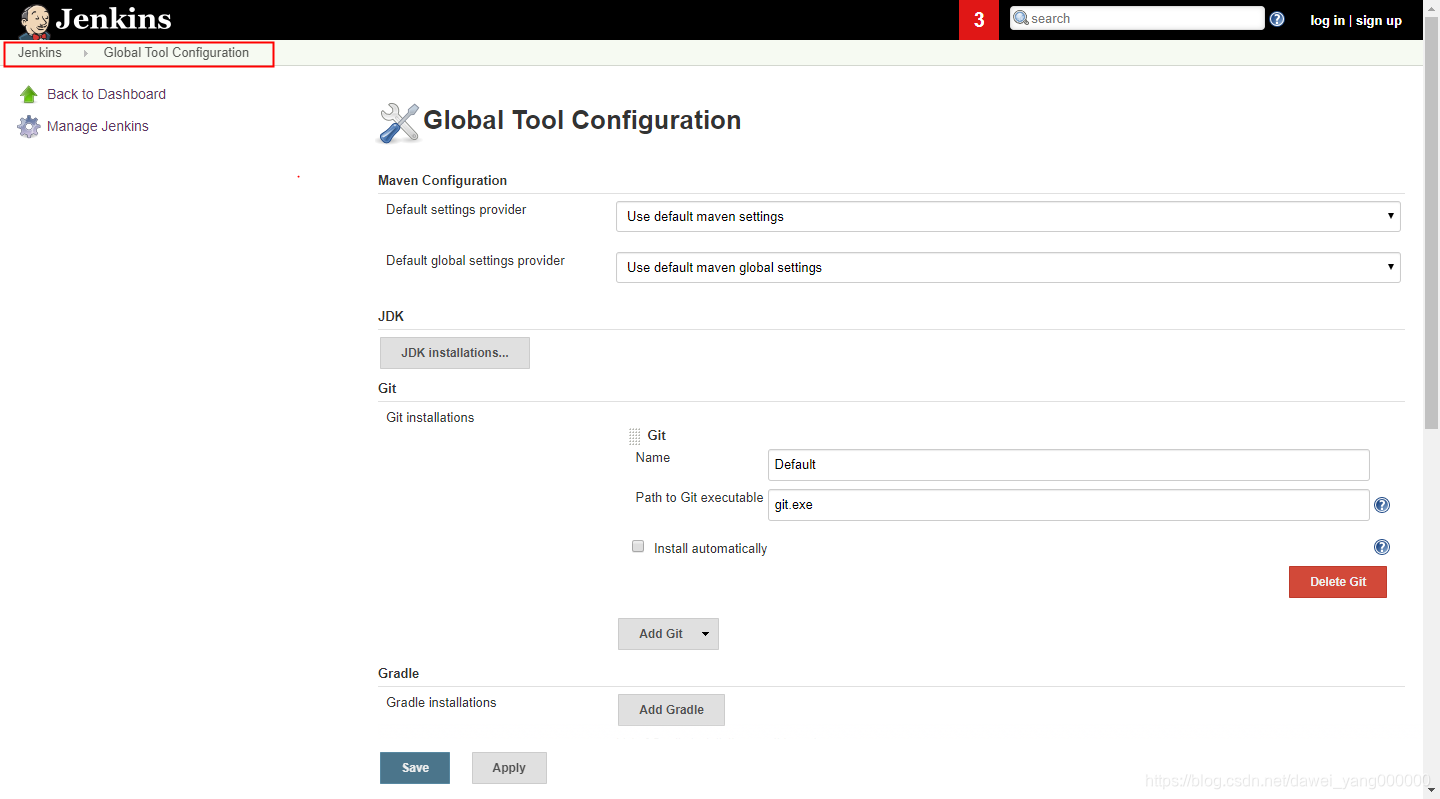This screenshot has height=799, width=1440.
Task: Click the breadcrumb separator arrow after Jenkins
Action: [85, 53]
